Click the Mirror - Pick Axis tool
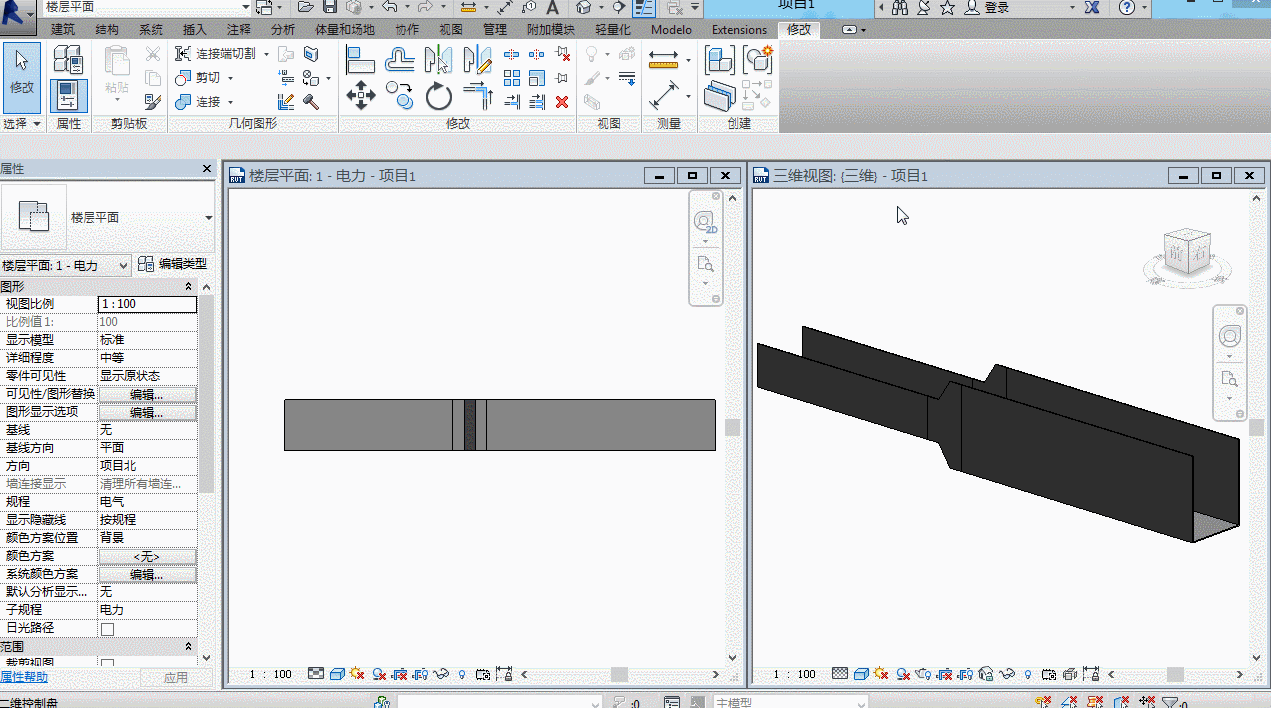Screen dimensions: 1271x708 click(x=438, y=60)
